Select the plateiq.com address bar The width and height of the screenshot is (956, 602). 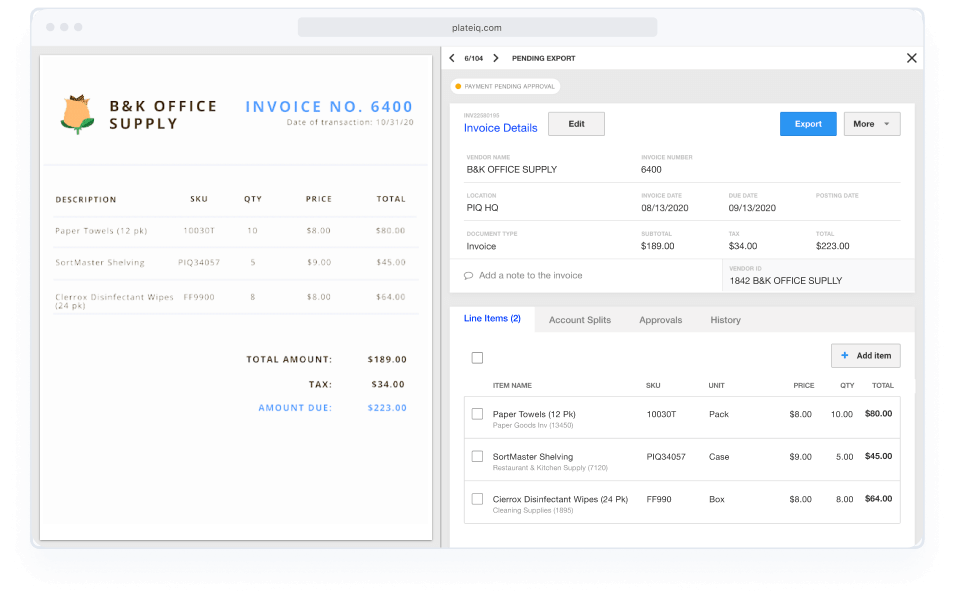click(x=477, y=27)
